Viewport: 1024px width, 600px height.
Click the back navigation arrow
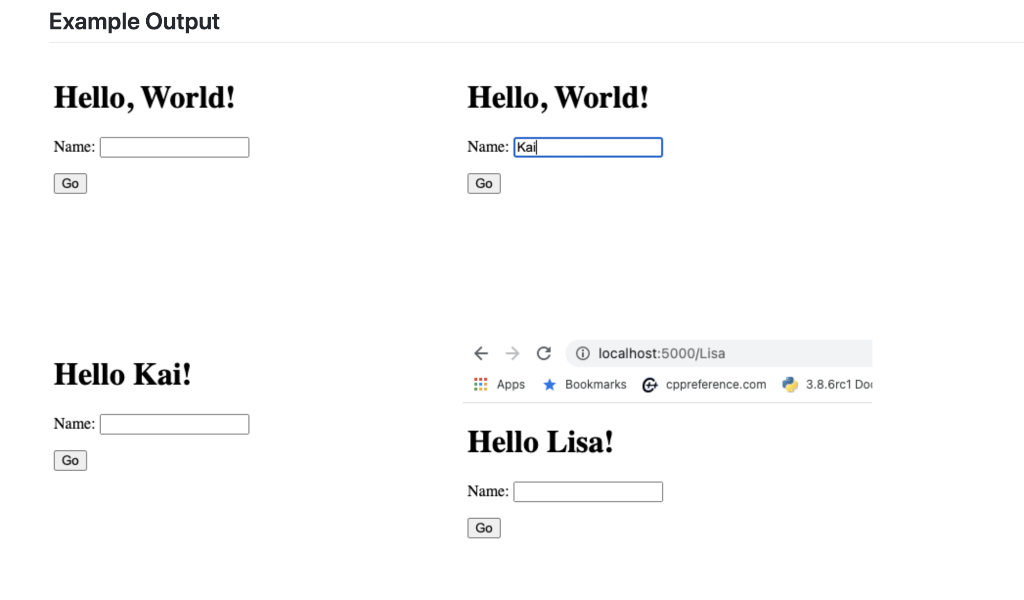point(481,353)
